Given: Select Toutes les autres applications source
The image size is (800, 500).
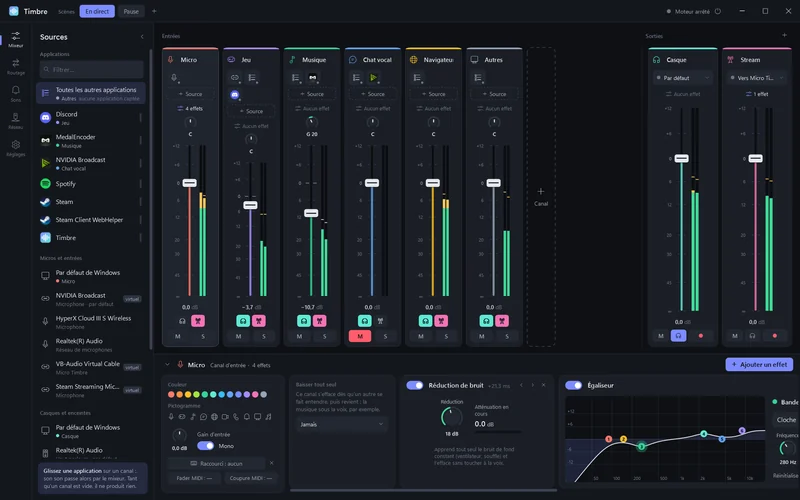Looking at the screenshot, I should click(x=91, y=93).
